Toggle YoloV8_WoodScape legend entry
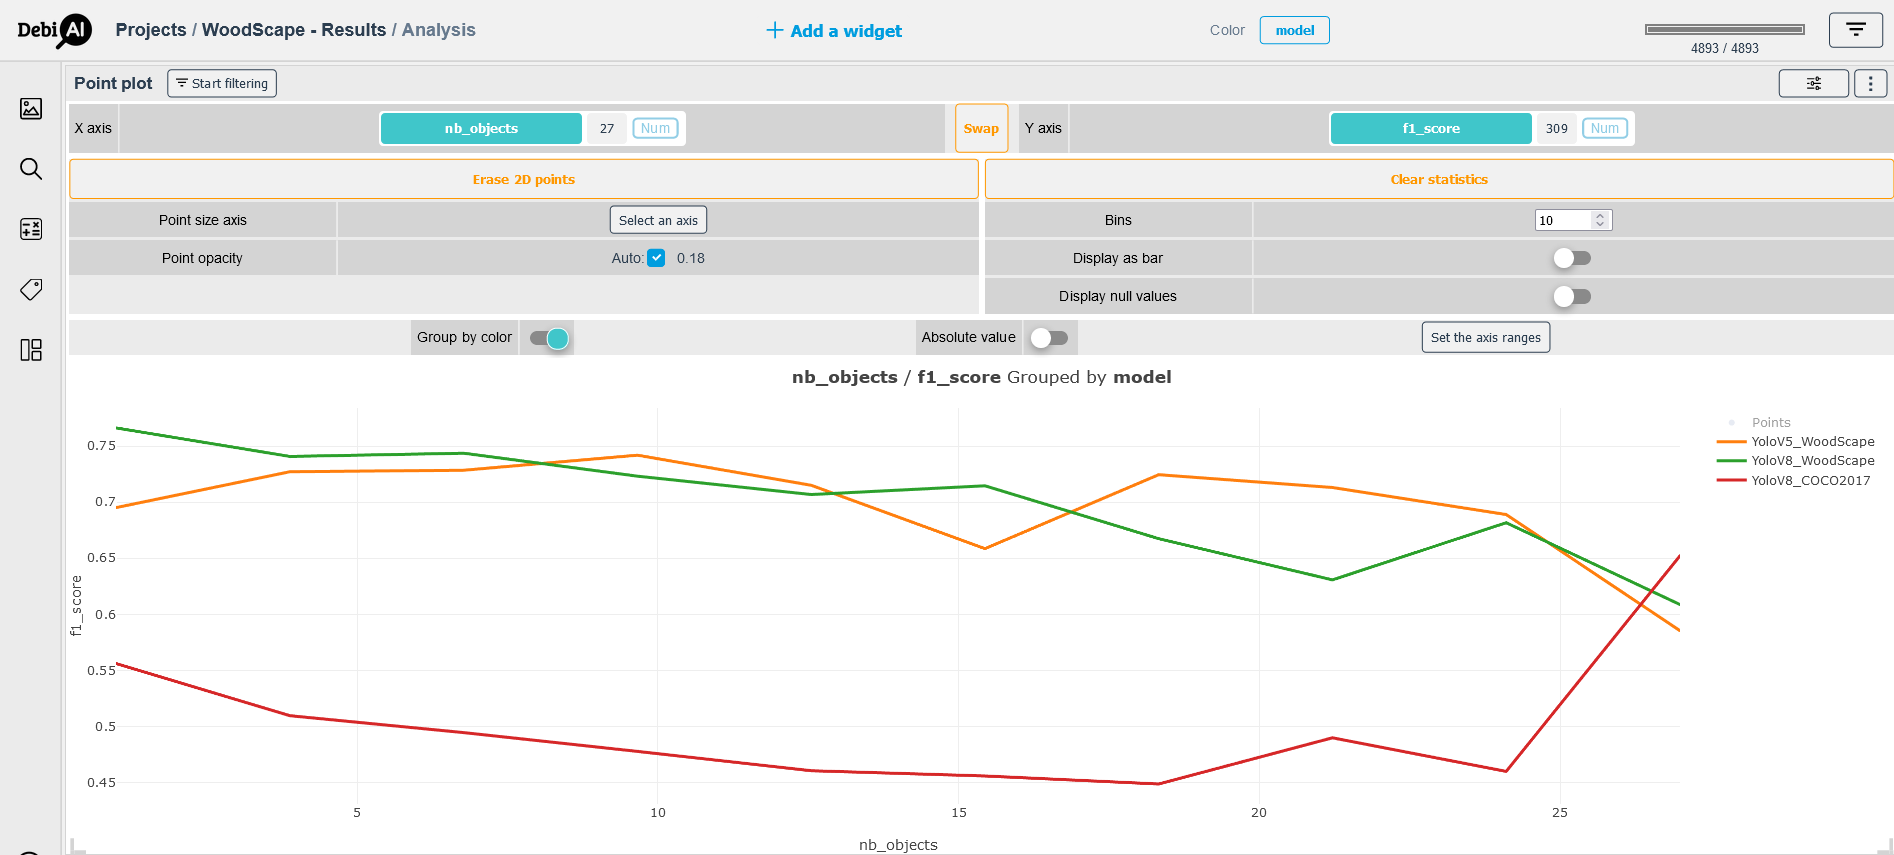 pos(1796,460)
